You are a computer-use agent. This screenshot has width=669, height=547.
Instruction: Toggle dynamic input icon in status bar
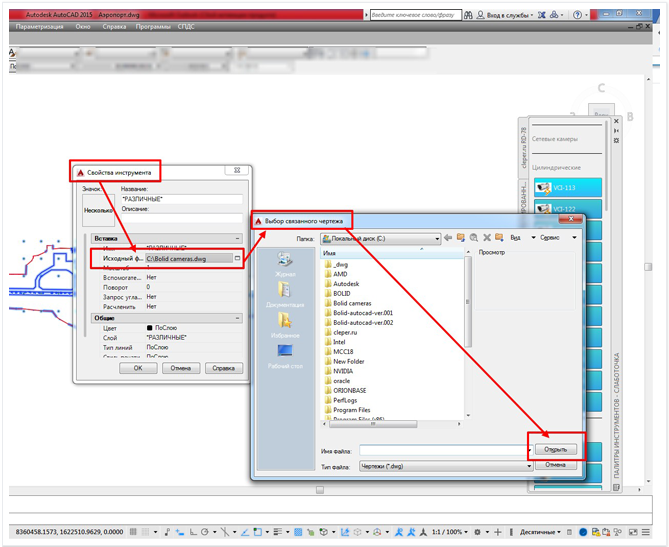point(180,532)
